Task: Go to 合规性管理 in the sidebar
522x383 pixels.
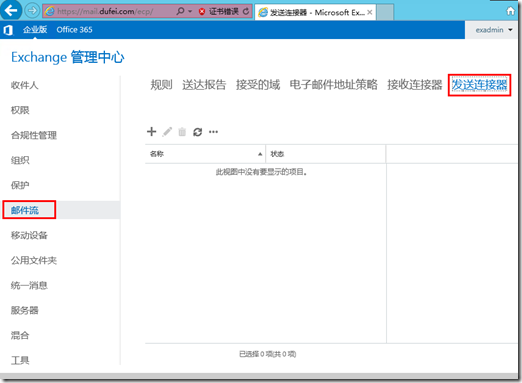Action: [34, 135]
